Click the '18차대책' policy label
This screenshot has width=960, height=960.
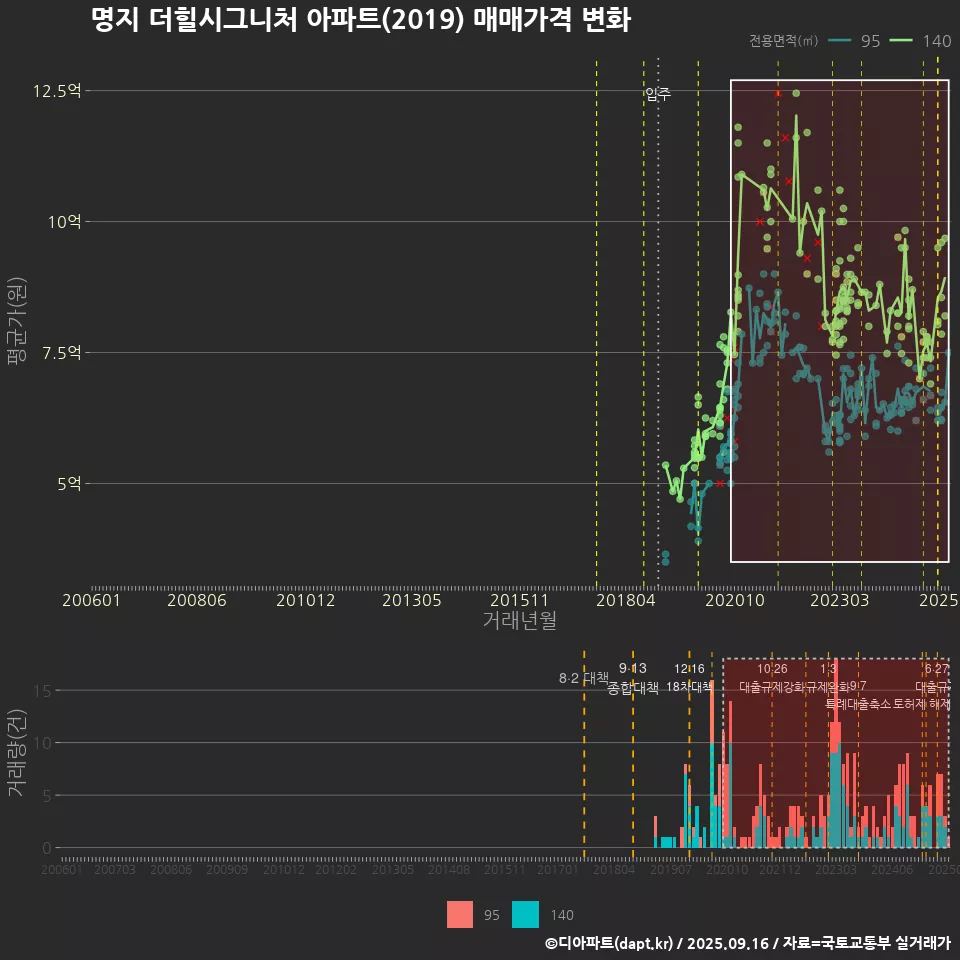pos(689,687)
